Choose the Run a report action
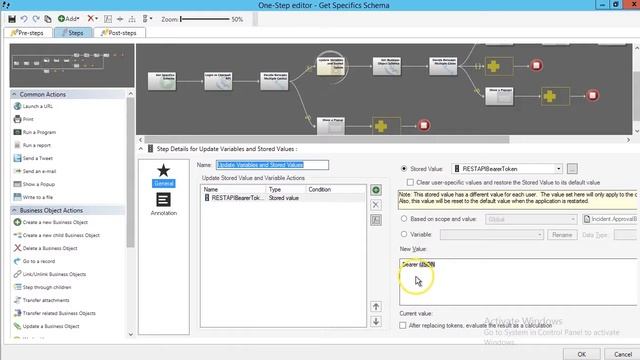 [32, 145]
